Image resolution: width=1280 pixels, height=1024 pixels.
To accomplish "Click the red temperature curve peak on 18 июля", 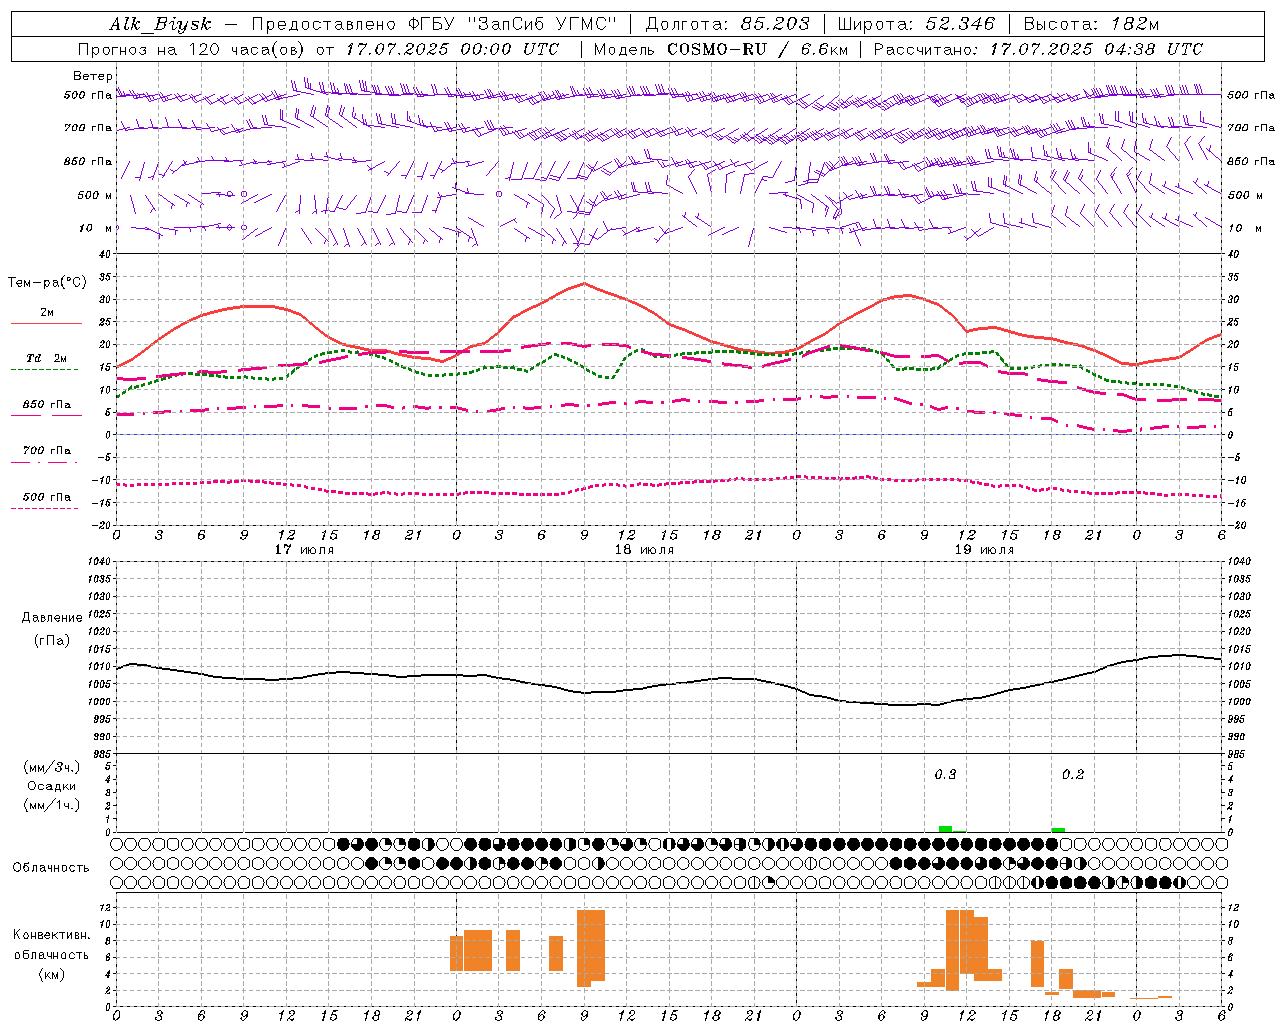I will 584,283.
